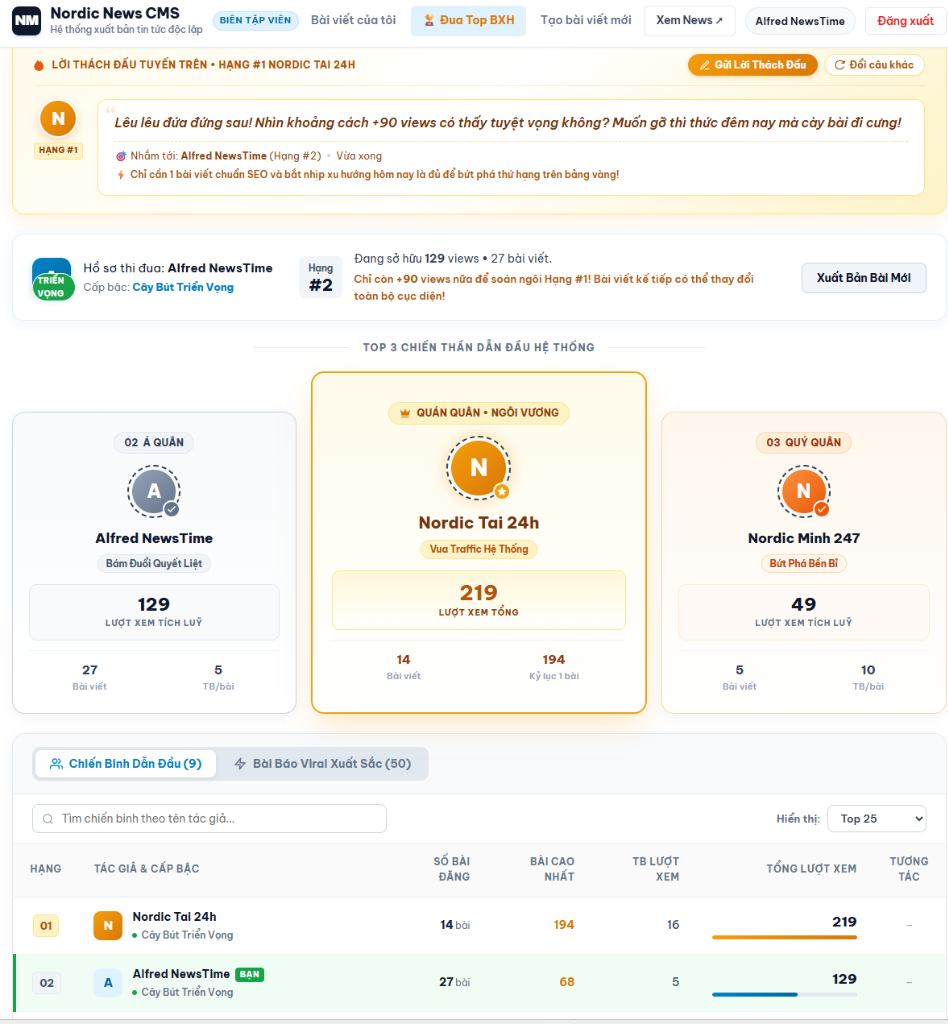The image size is (948, 1024).
Task: Open the Hiển thị Top 25 dropdown
Action: click(x=877, y=818)
